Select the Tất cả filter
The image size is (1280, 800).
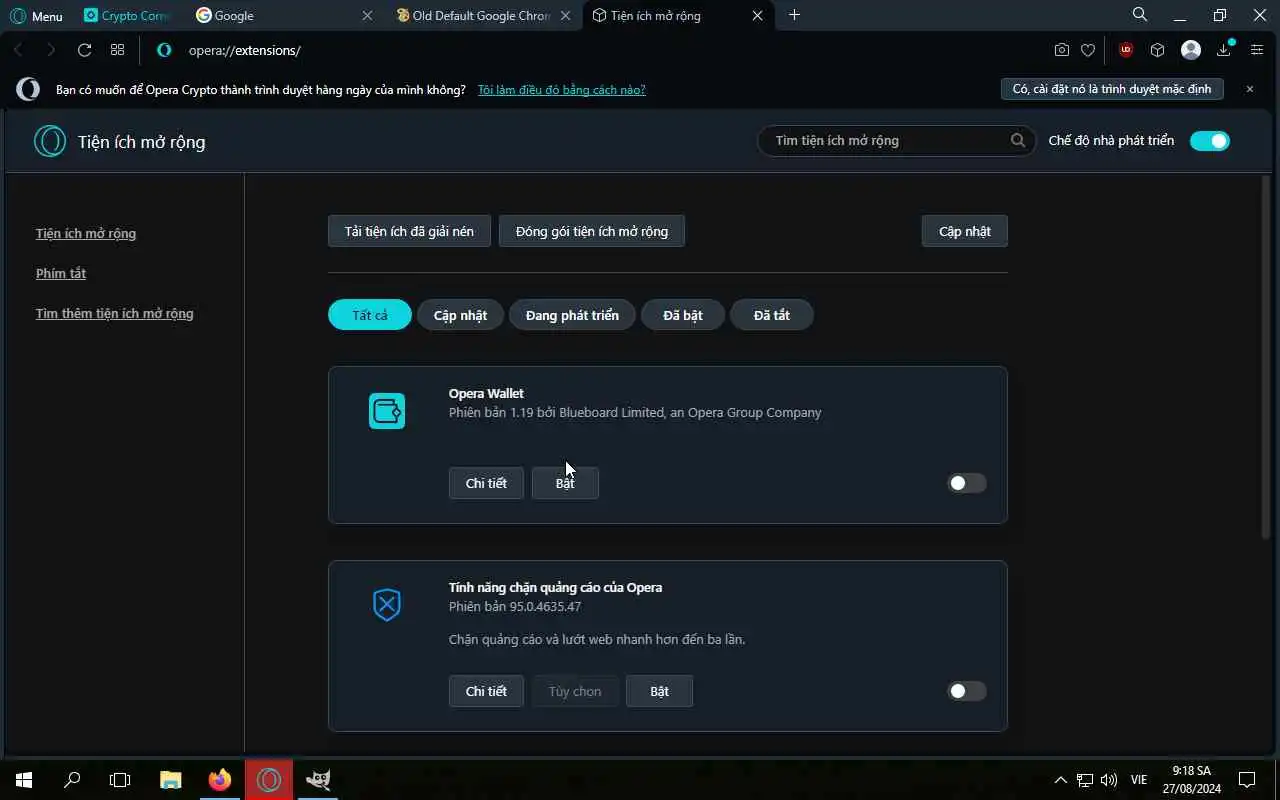pyautogui.click(x=370, y=315)
